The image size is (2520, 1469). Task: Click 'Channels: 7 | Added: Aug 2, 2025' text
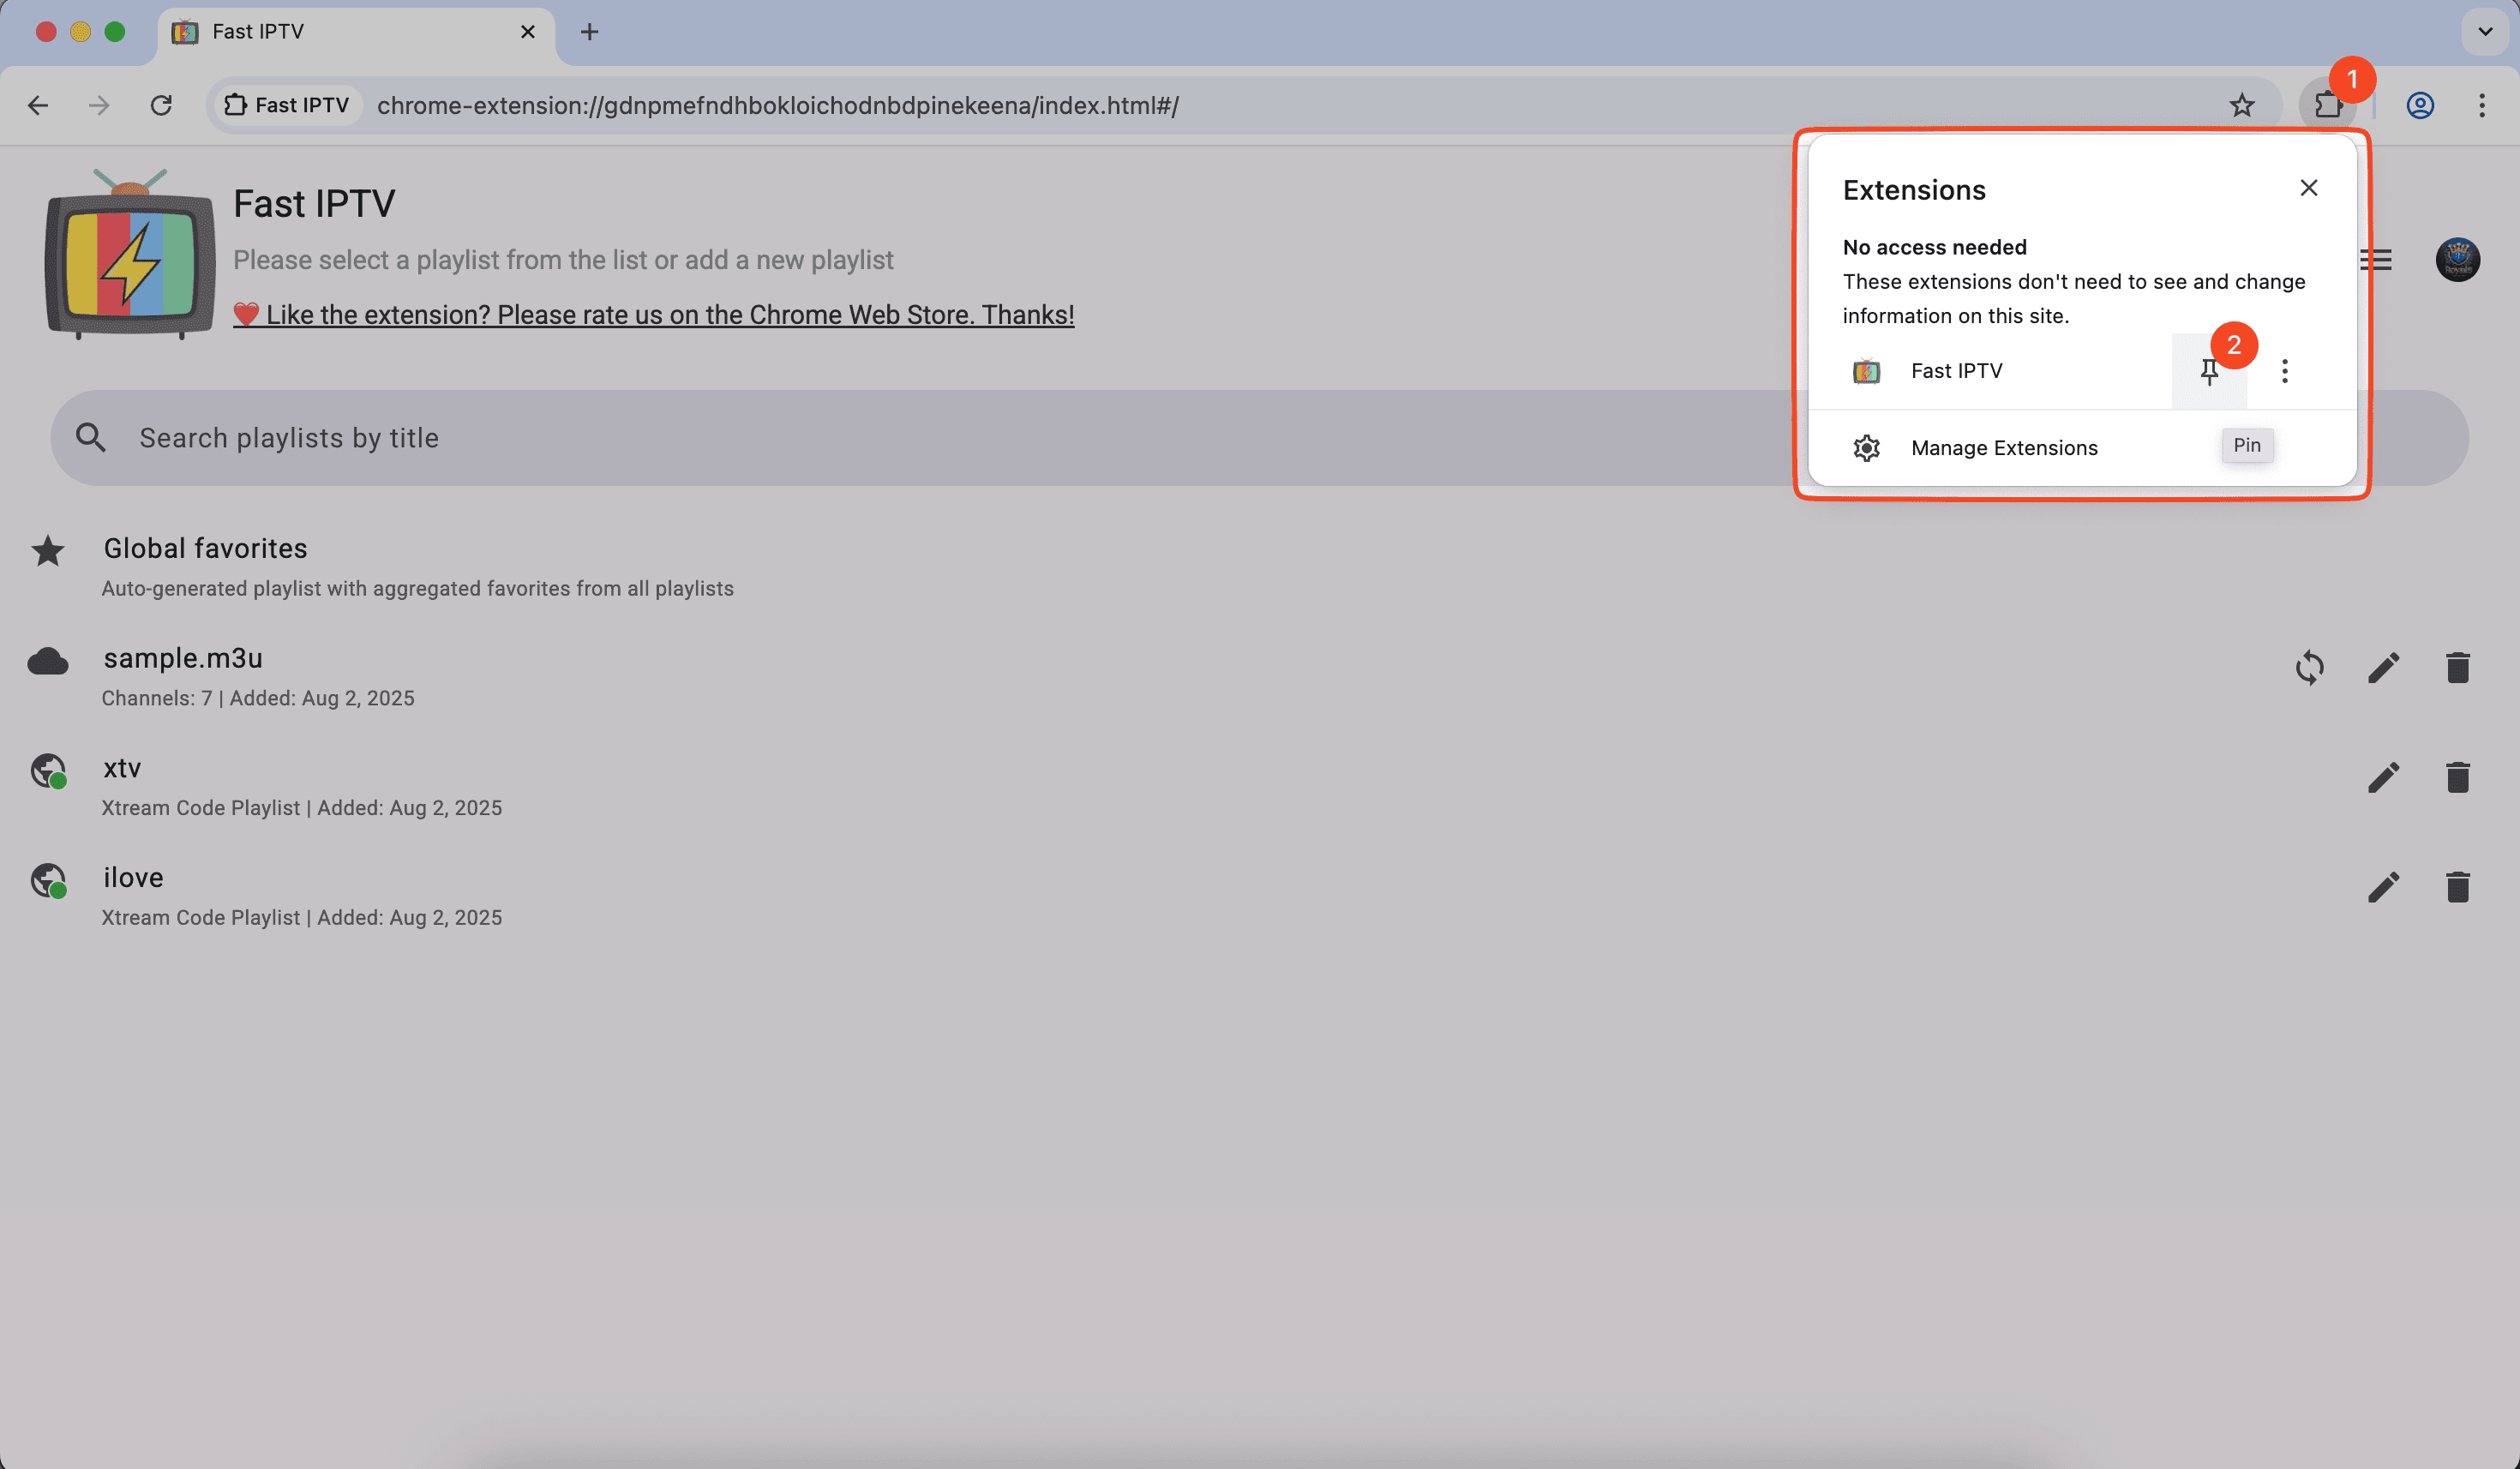pyautogui.click(x=258, y=698)
